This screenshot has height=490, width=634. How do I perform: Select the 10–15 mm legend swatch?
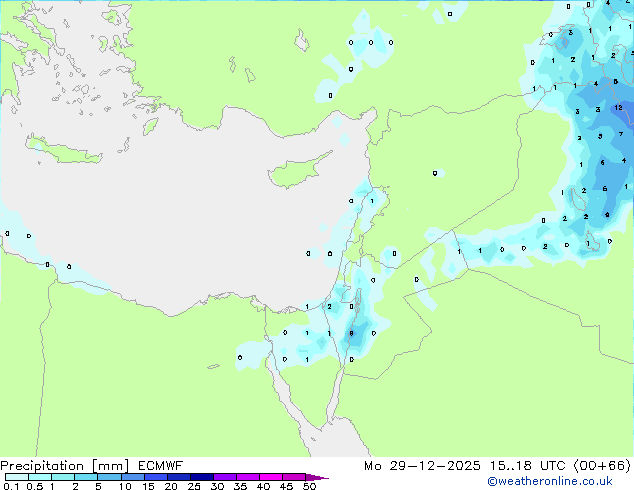click(x=133, y=477)
